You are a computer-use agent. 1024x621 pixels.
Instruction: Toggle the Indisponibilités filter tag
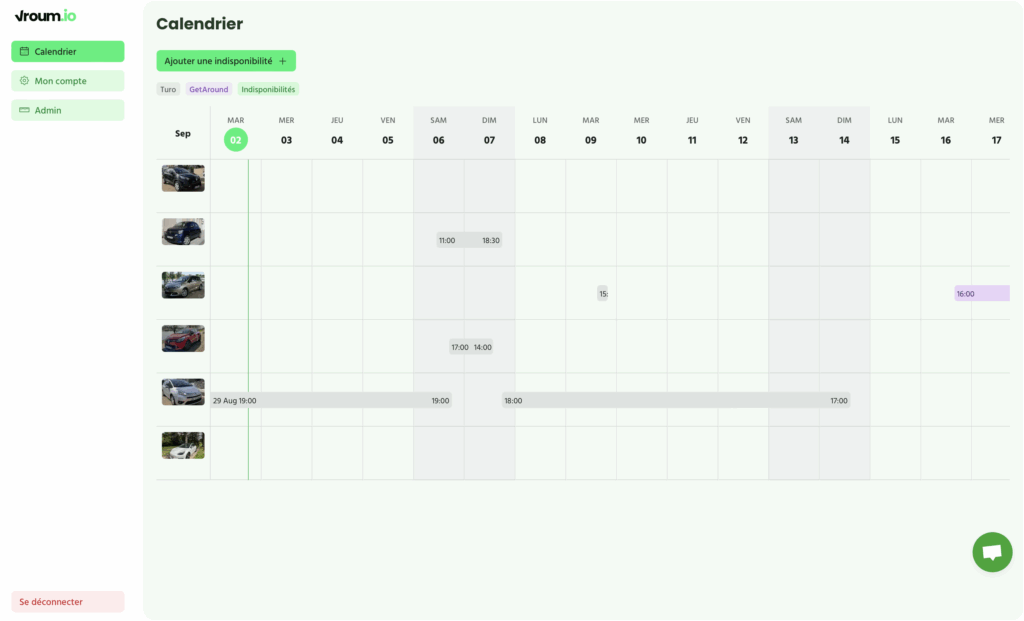click(x=268, y=89)
